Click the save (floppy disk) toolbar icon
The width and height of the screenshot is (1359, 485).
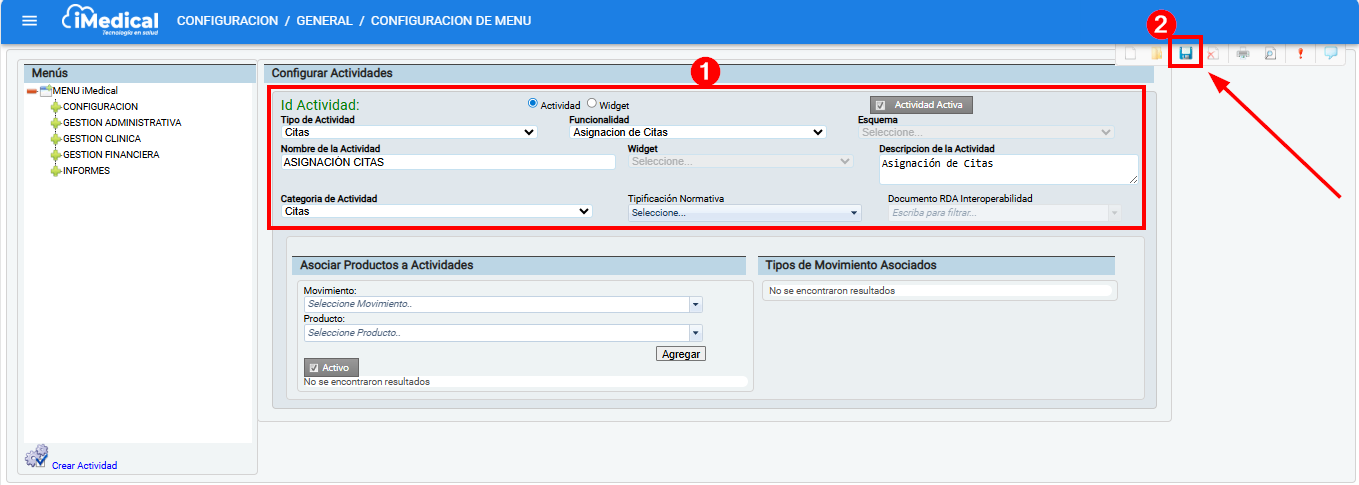(x=1186, y=54)
